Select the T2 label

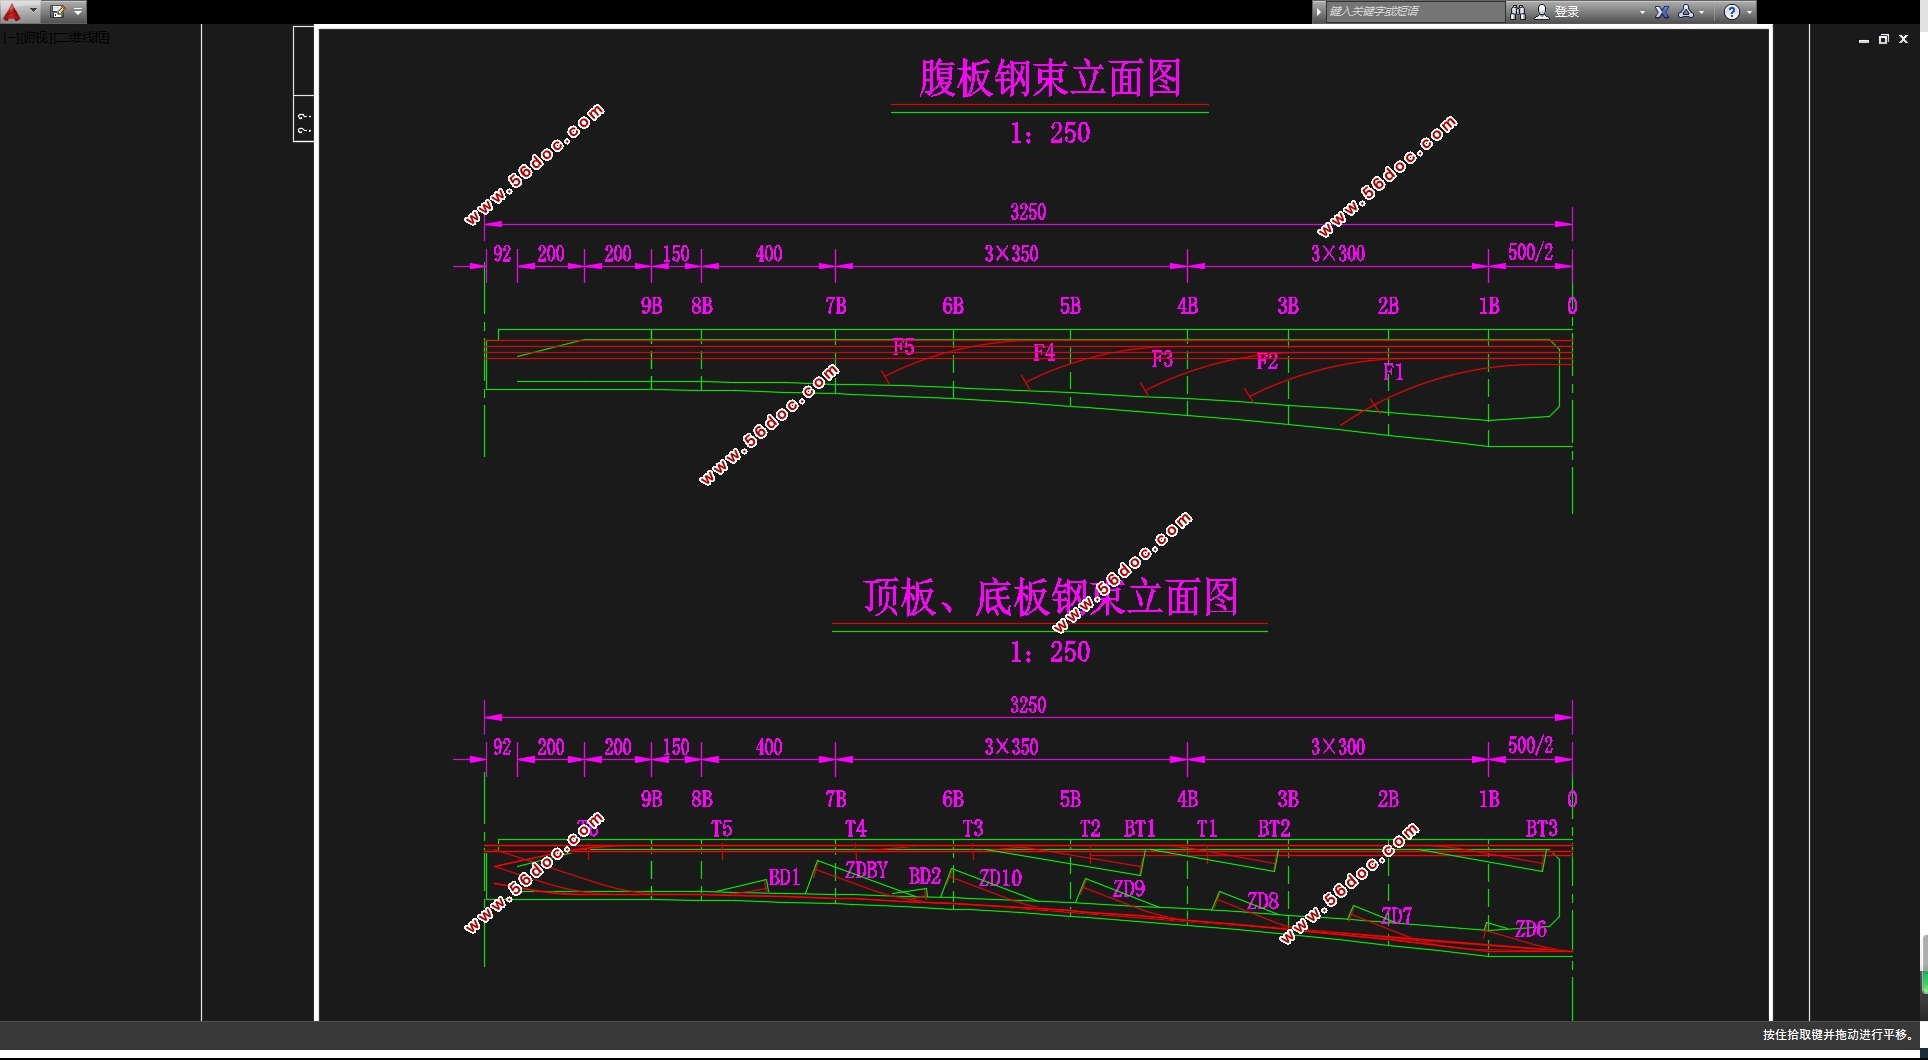(x=1090, y=828)
